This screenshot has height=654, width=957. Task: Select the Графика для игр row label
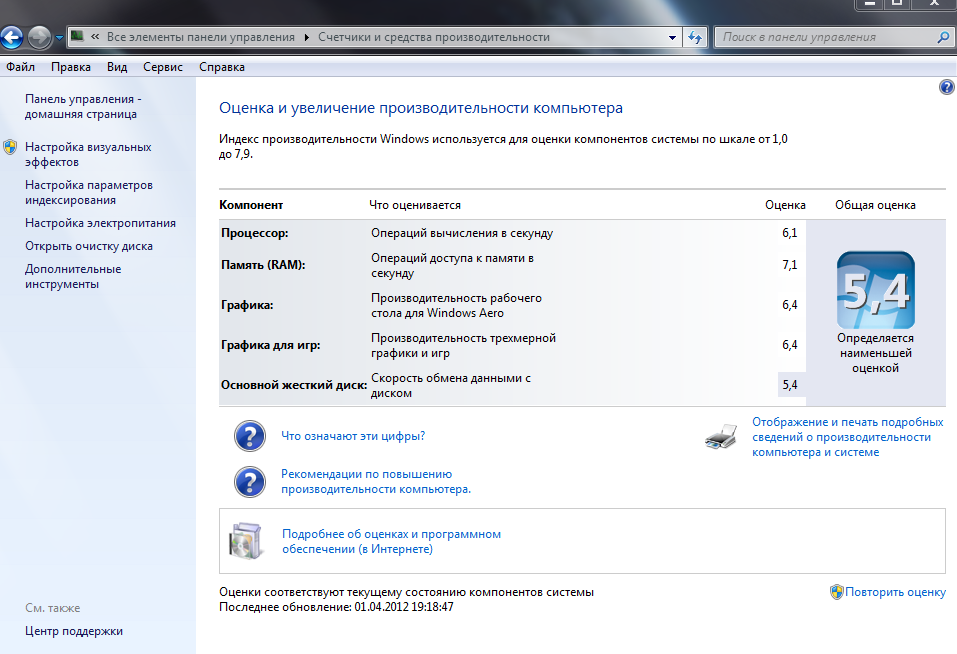point(270,345)
